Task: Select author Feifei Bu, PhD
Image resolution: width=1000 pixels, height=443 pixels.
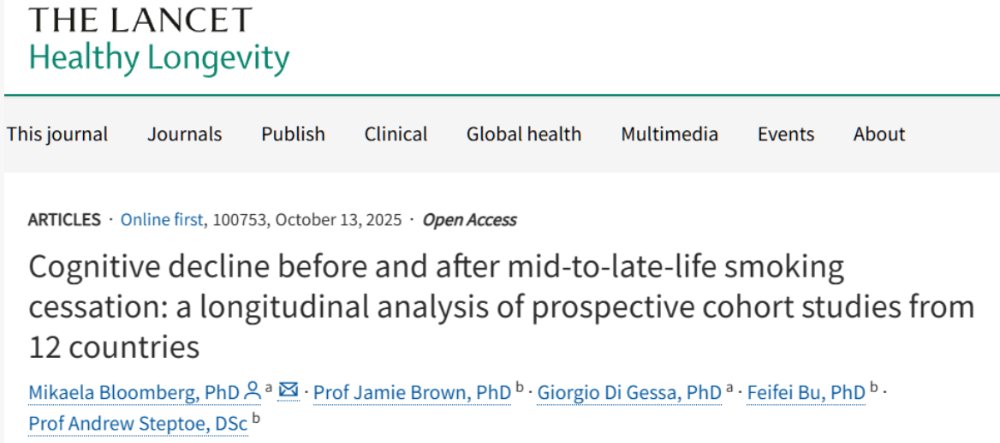Action: 806,392
